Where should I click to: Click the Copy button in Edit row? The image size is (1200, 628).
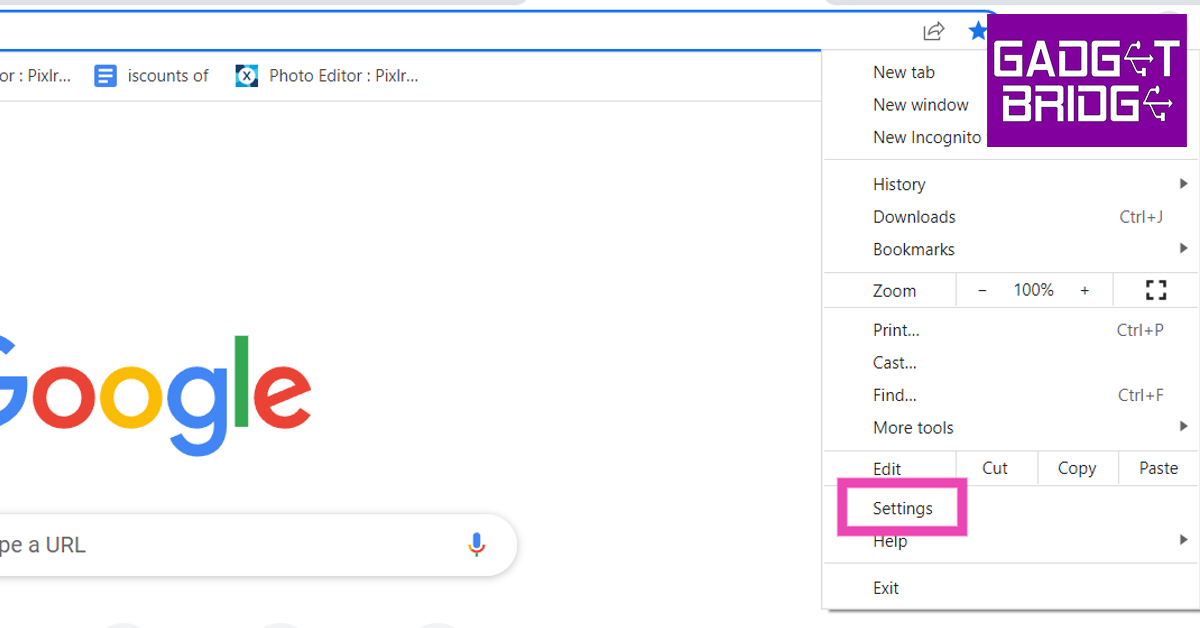click(1077, 468)
